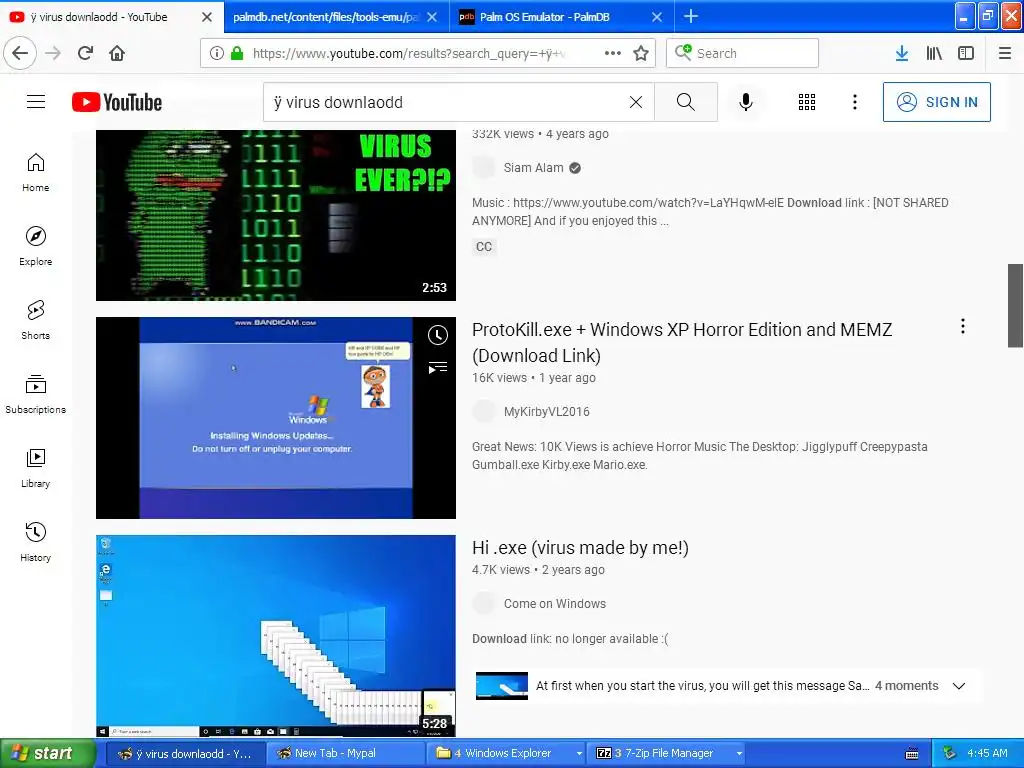Viewport: 1024px width, 768px height.
Task: Click 'Download link: no longer available' description
Action: (570, 639)
